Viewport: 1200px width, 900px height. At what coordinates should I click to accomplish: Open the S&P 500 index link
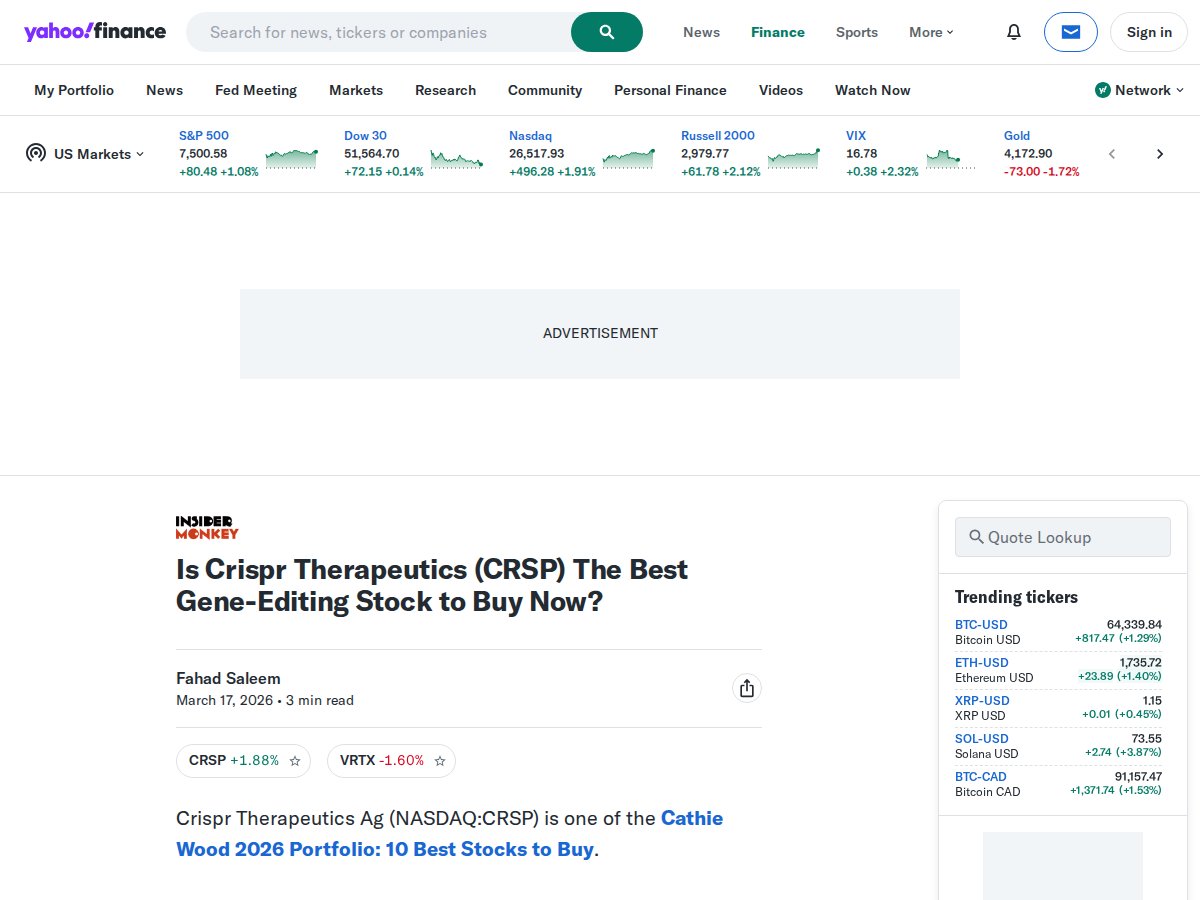[x=204, y=135]
